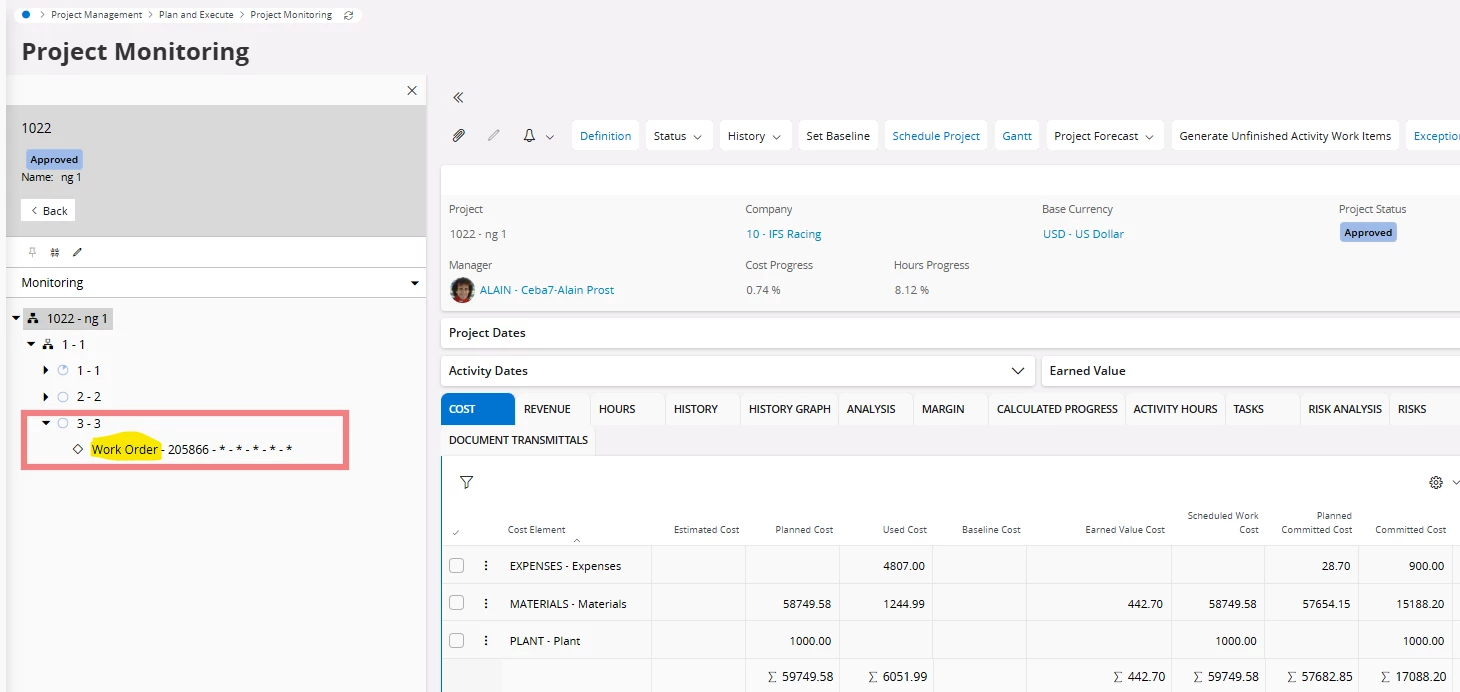Open the RISK ANALYSIS tab

click(x=1344, y=409)
